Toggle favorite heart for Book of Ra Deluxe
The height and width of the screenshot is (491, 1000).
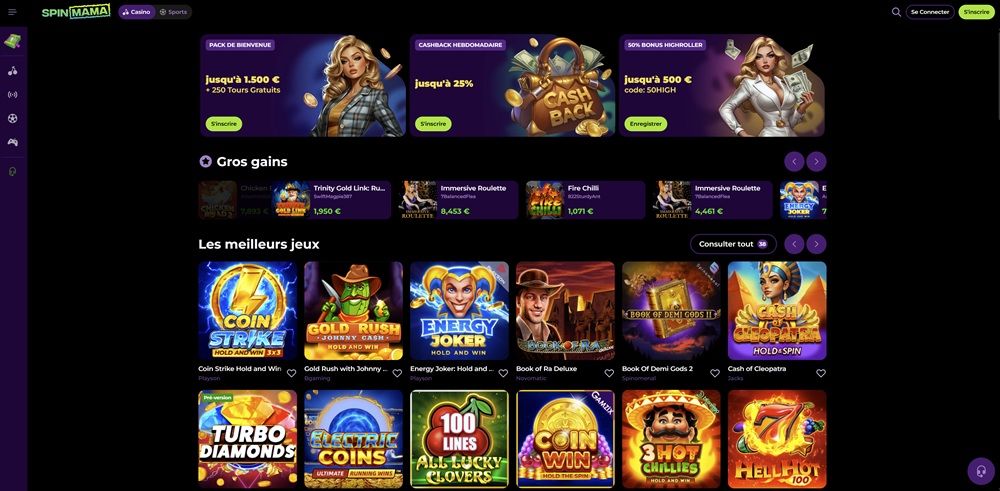[x=608, y=373]
